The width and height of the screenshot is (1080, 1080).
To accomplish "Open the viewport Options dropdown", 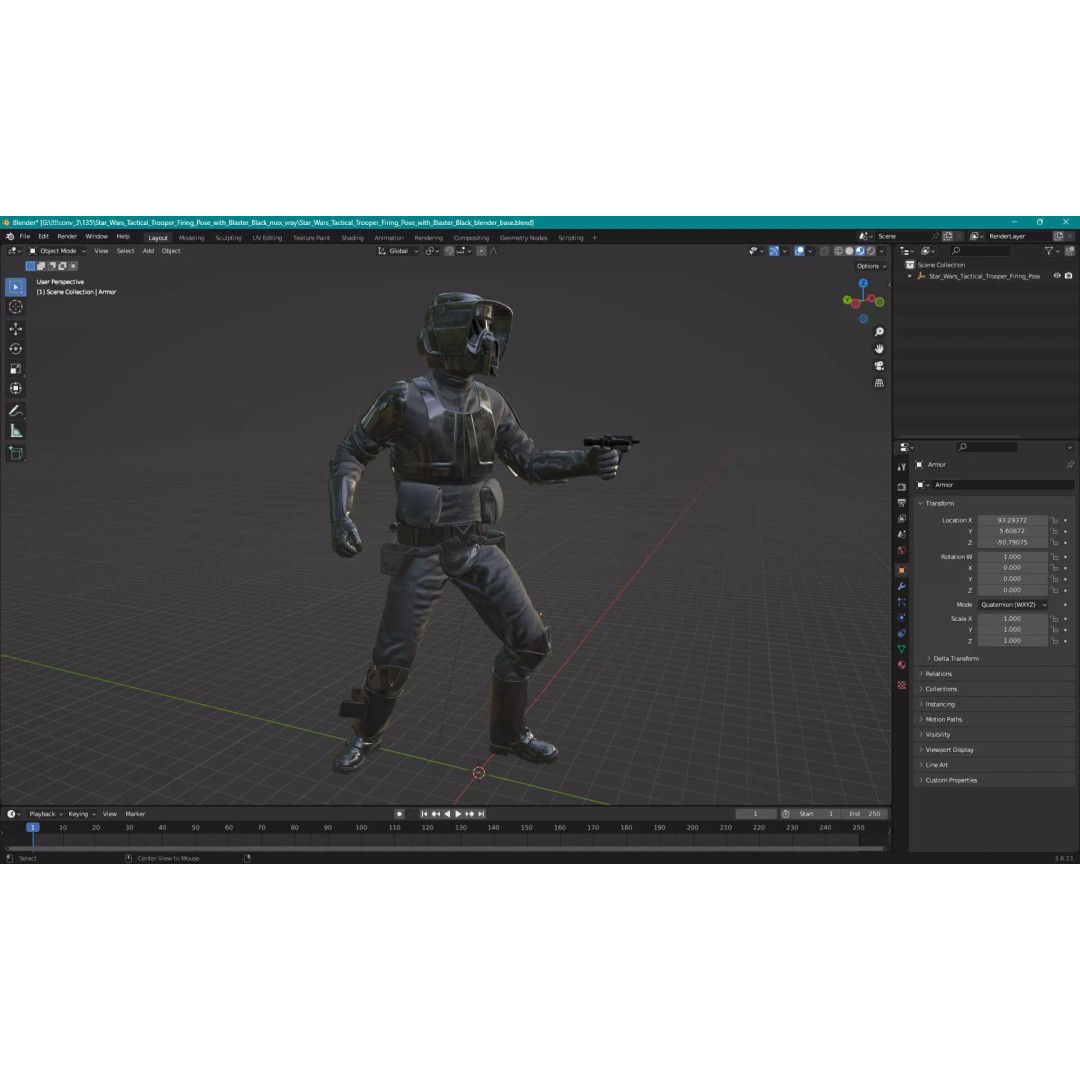I will coord(871,267).
